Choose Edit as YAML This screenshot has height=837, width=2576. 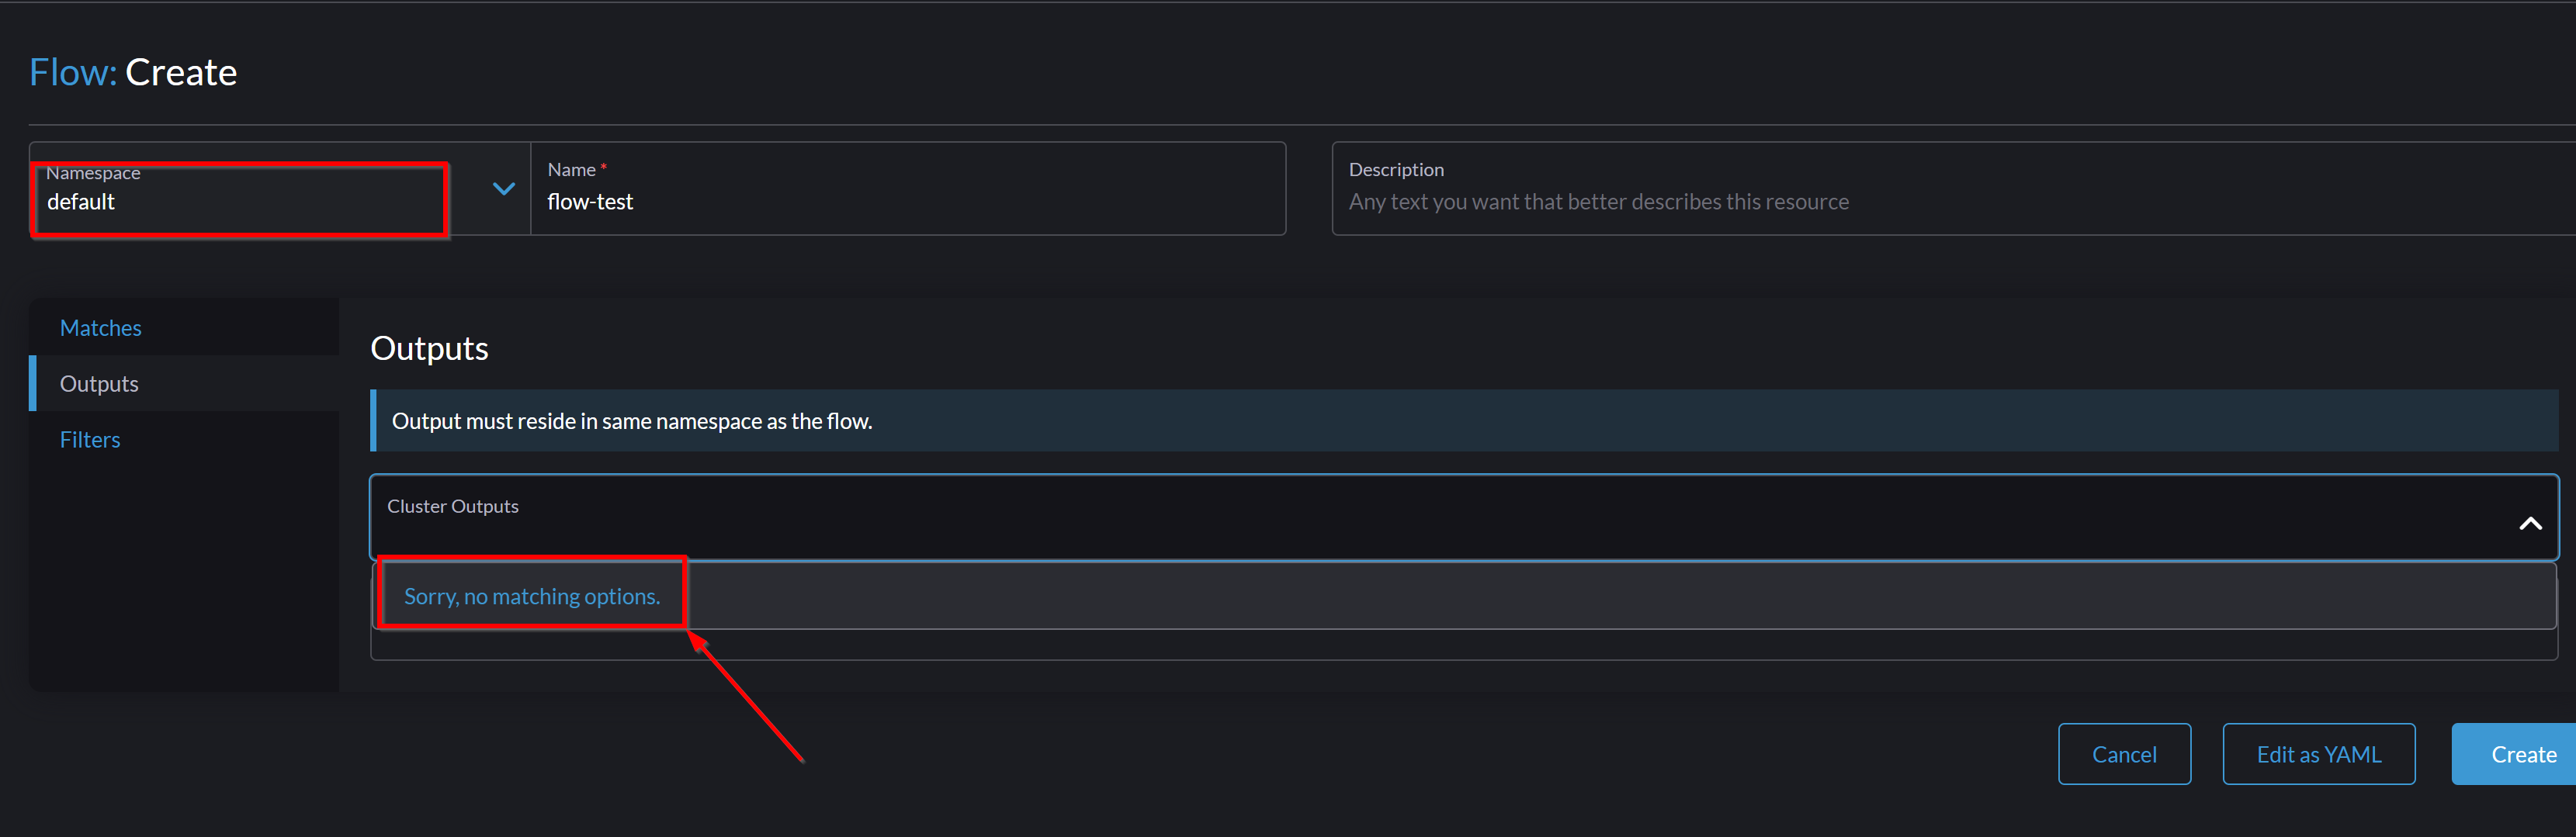click(2318, 754)
